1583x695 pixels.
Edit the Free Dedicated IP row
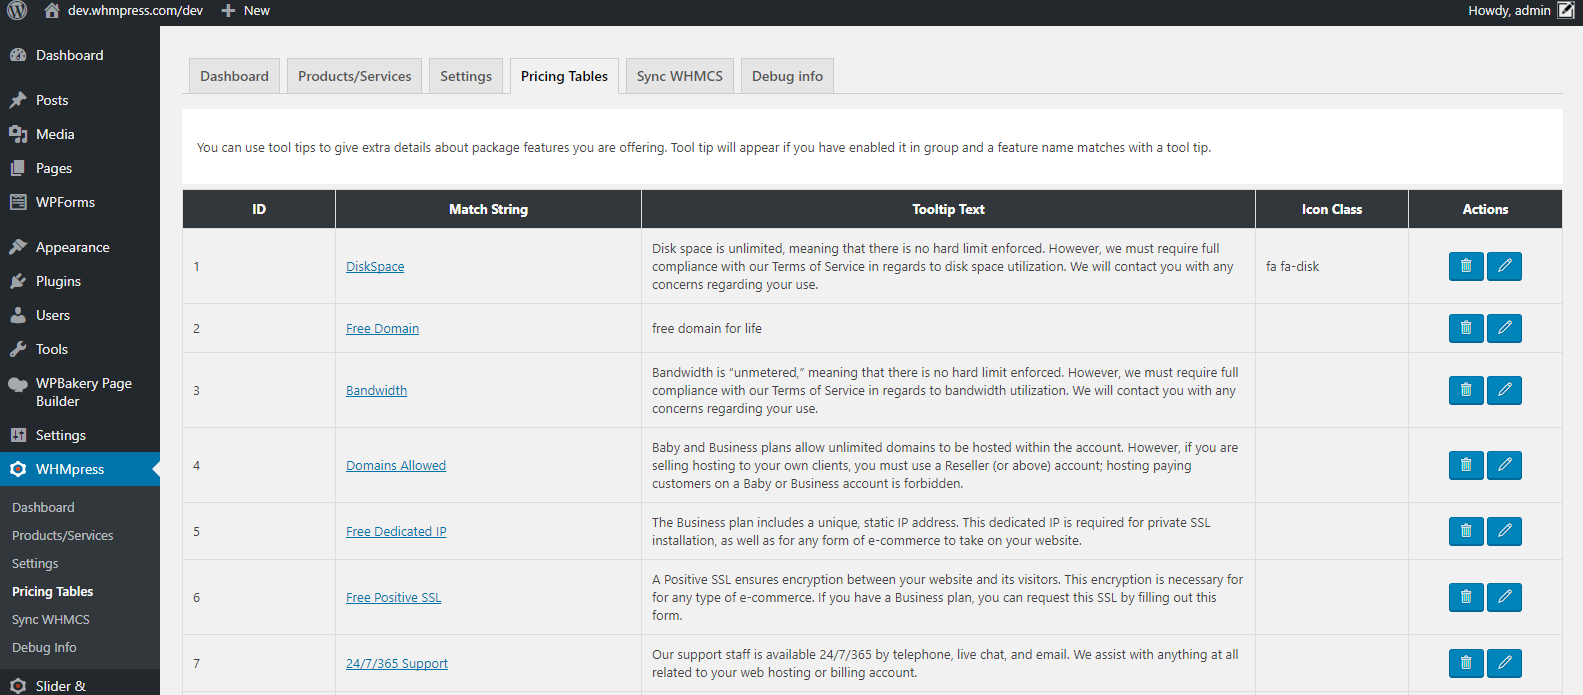coord(1504,531)
